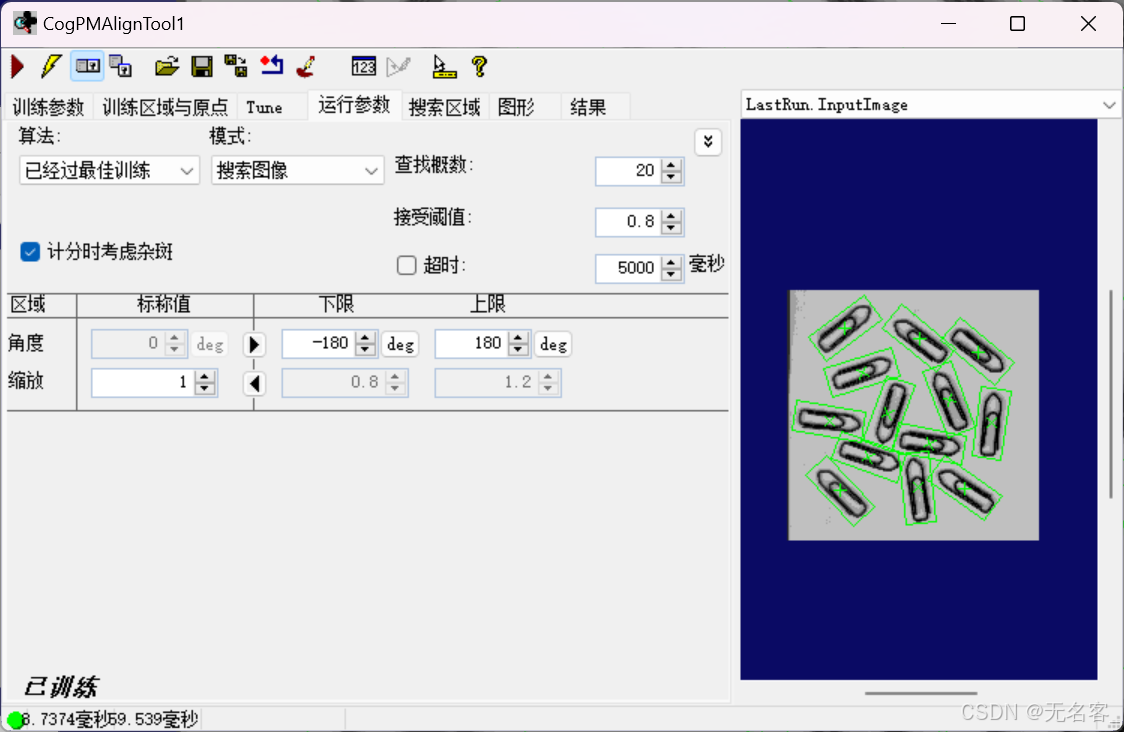Image resolution: width=1124 pixels, height=732 pixels.
Task: Increase 查找概数 with its up arrow
Action: pyautogui.click(x=671, y=164)
